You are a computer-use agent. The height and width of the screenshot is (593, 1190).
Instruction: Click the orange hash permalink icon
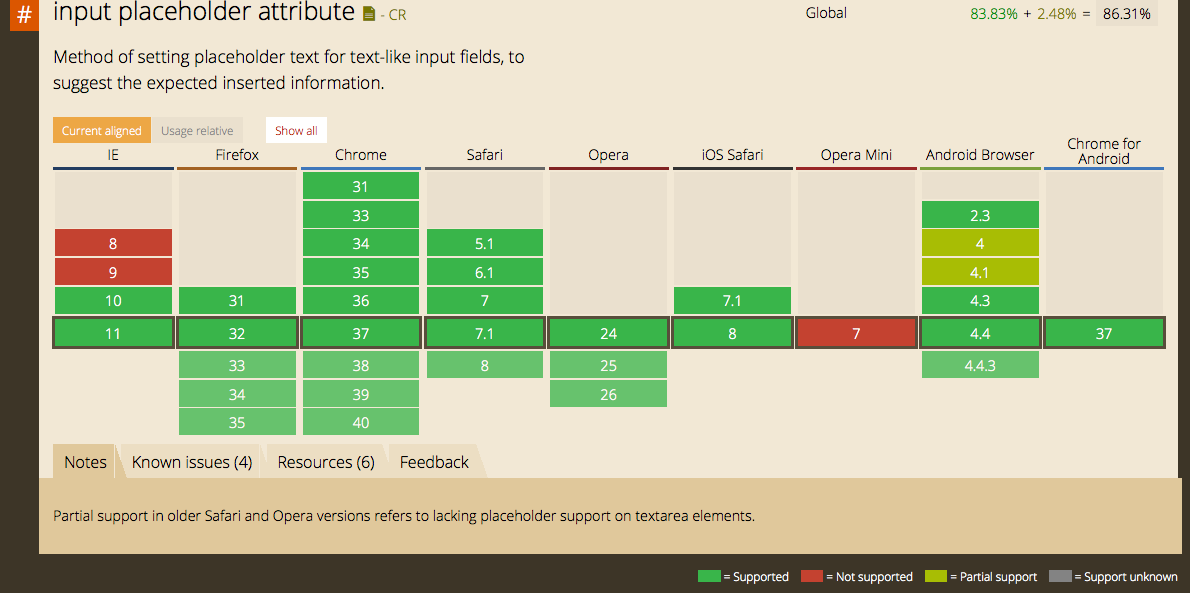[x=24, y=14]
